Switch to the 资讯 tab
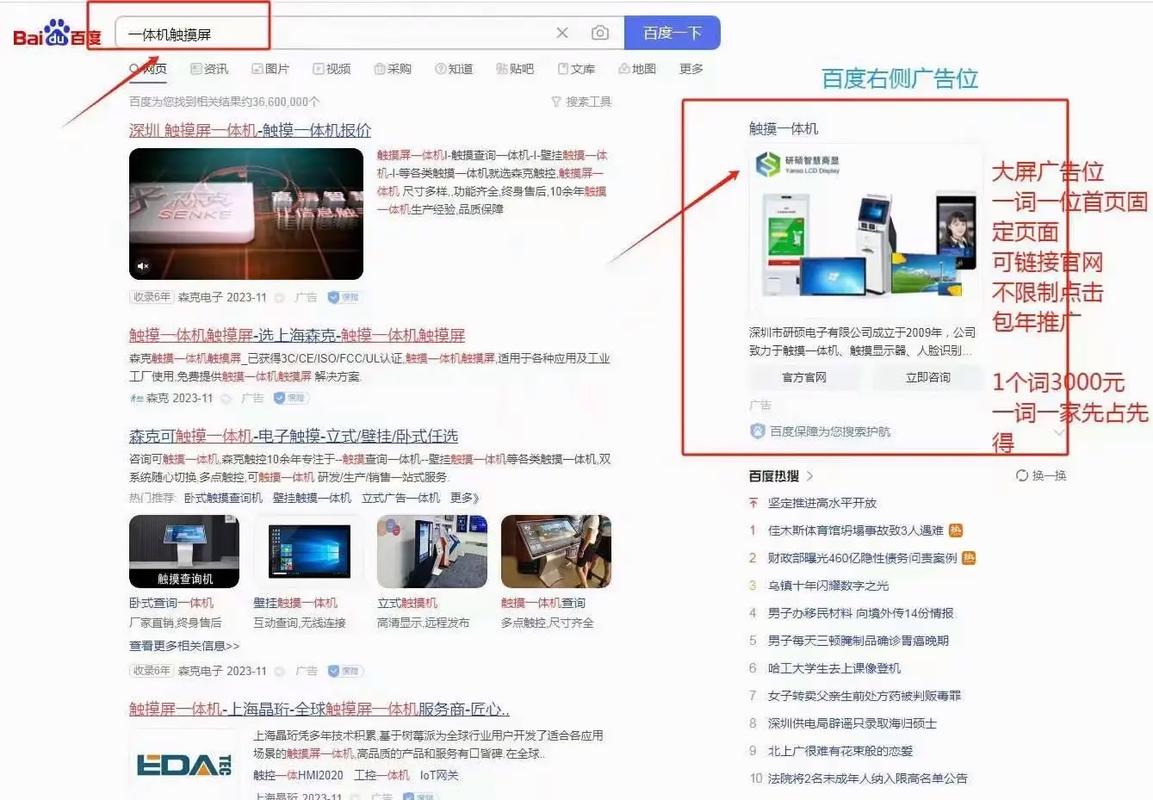The width and height of the screenshot is (1153, 800). 210,68
